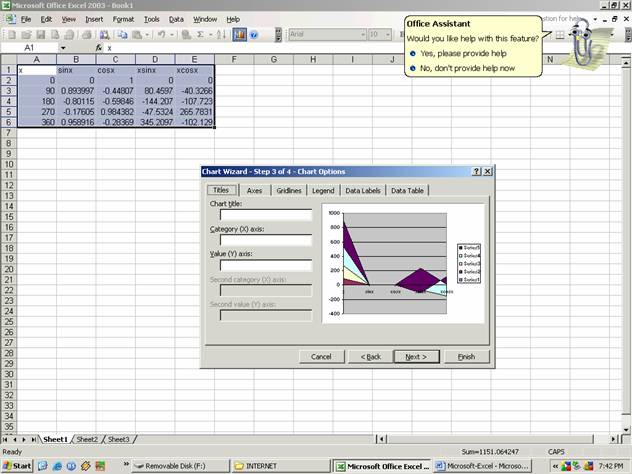Click cell with value 0.893997

(x=76, y=91)
